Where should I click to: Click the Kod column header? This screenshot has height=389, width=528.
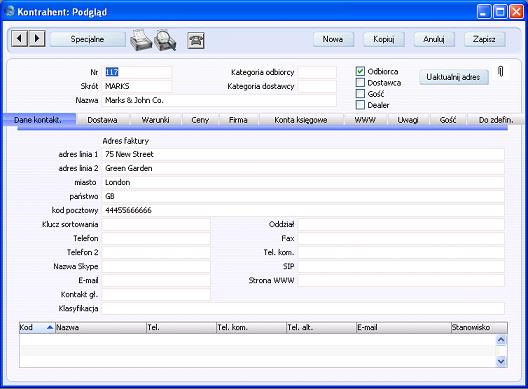click(x=37, y=327)
